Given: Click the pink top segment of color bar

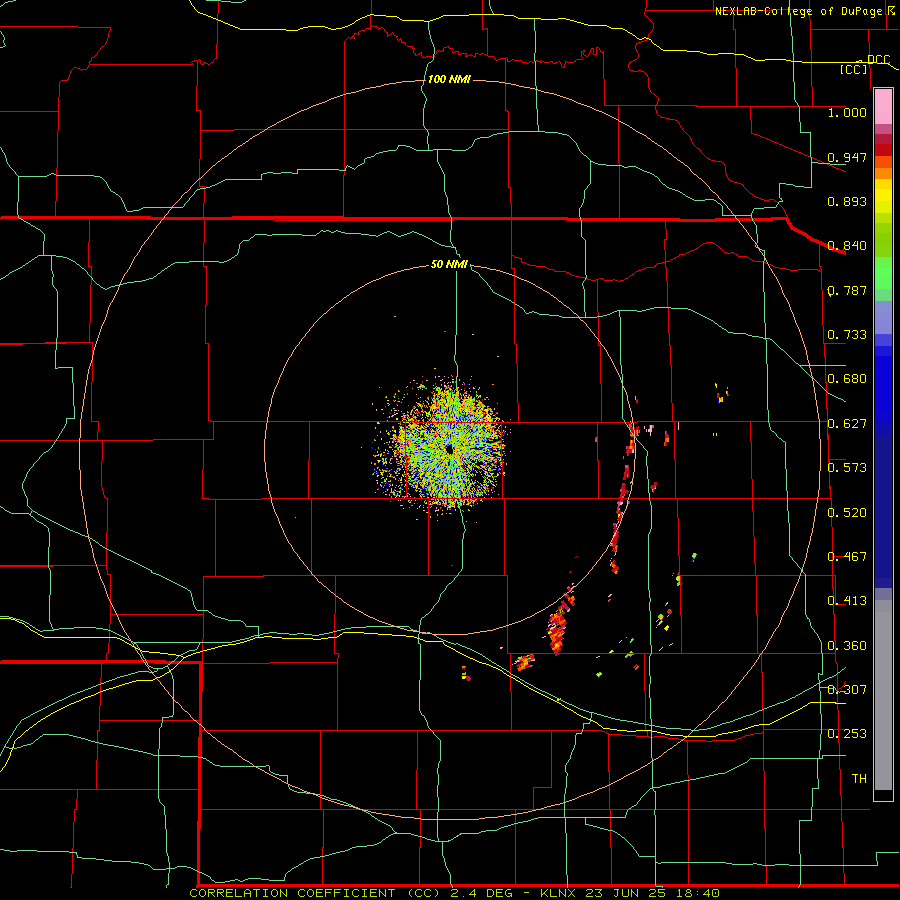Looking at the screenshot, I should point(883,107).
